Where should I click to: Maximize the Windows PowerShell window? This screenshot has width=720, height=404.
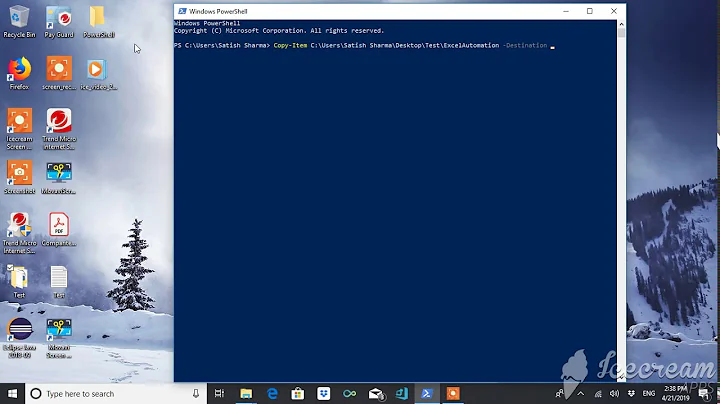click(589, 11)
